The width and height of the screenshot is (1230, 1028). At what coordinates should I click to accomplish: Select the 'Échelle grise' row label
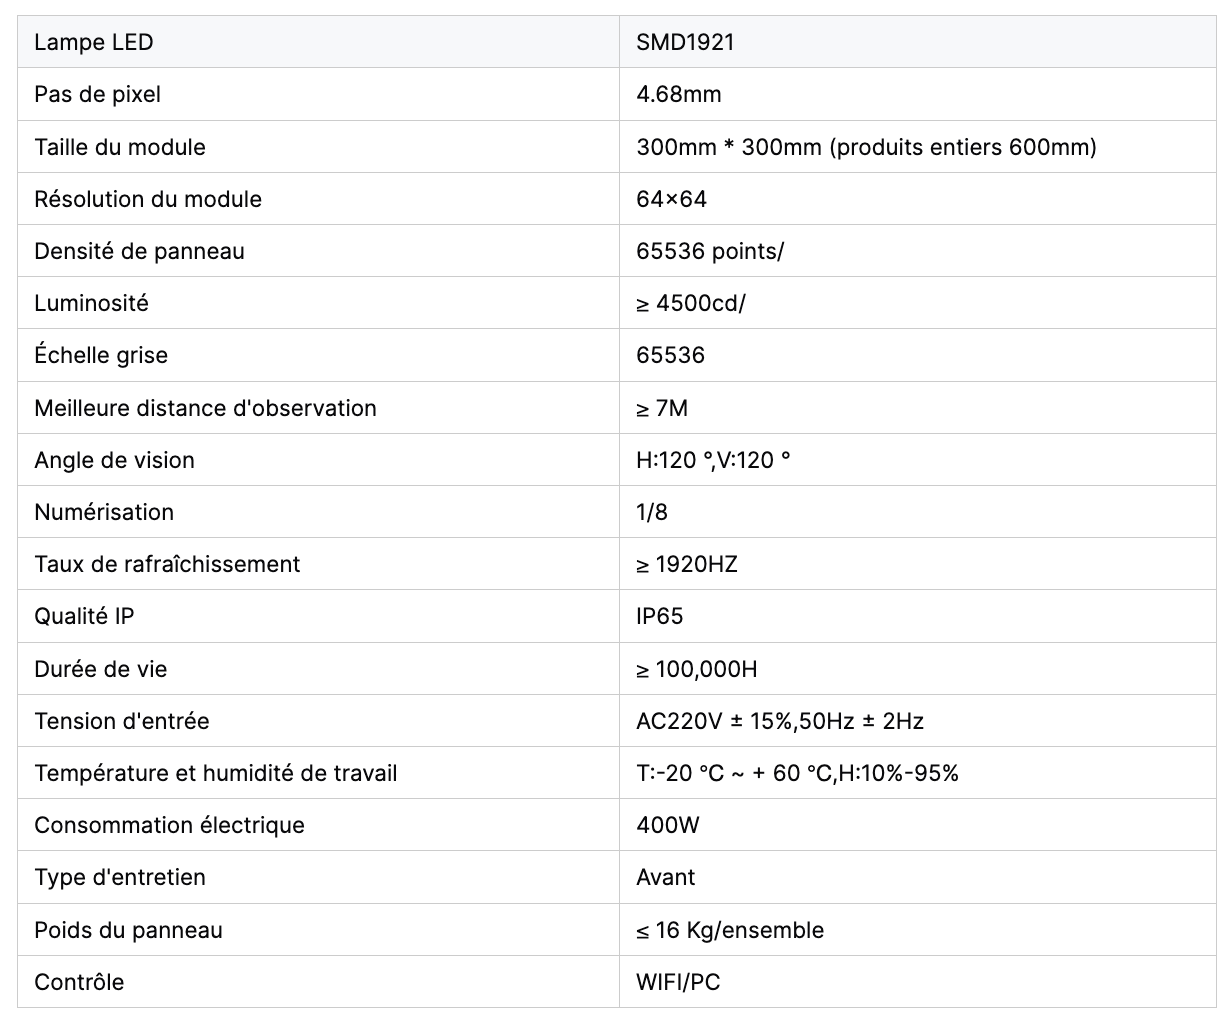tap(101, 355)
